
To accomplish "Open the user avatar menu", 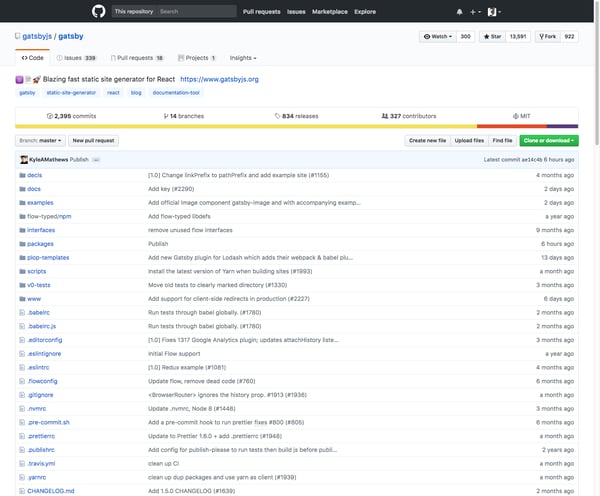I will click(494, 12).
